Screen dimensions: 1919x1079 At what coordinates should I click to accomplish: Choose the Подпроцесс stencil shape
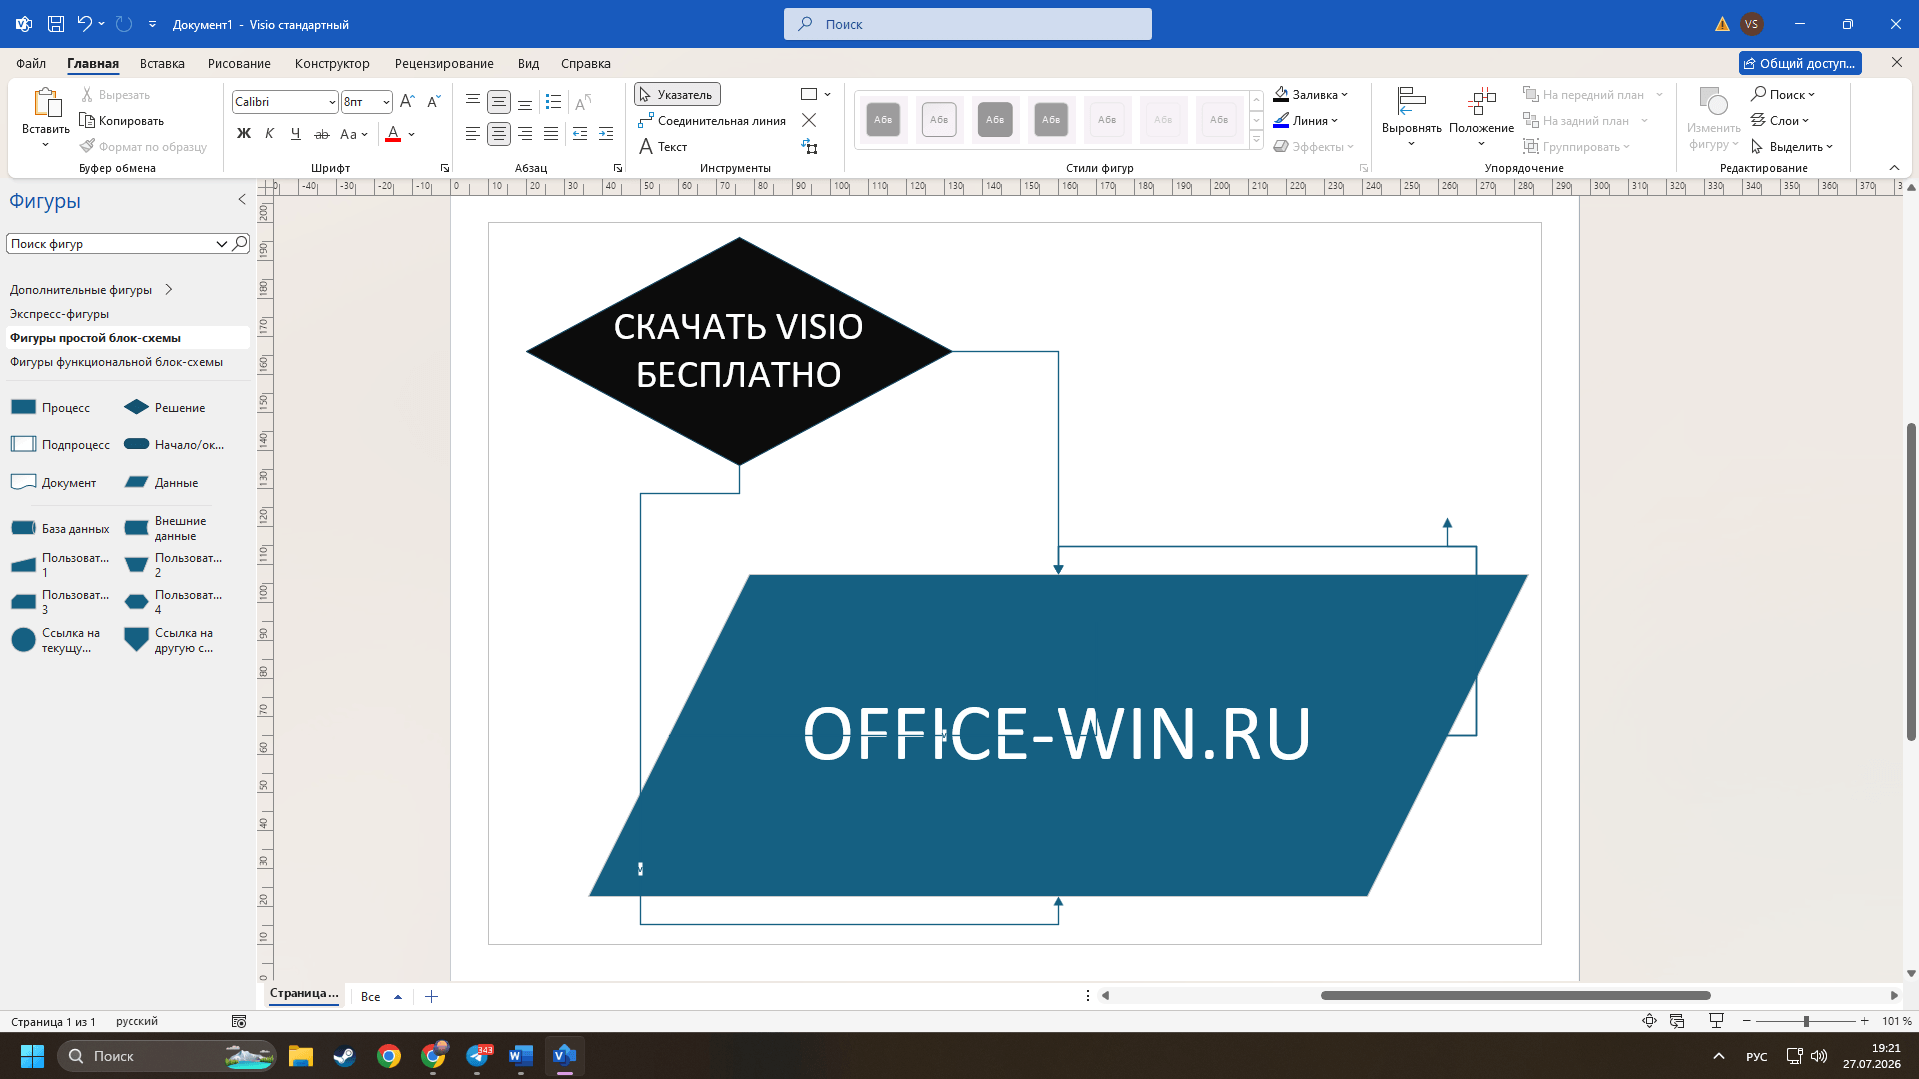tap(60, 445)
